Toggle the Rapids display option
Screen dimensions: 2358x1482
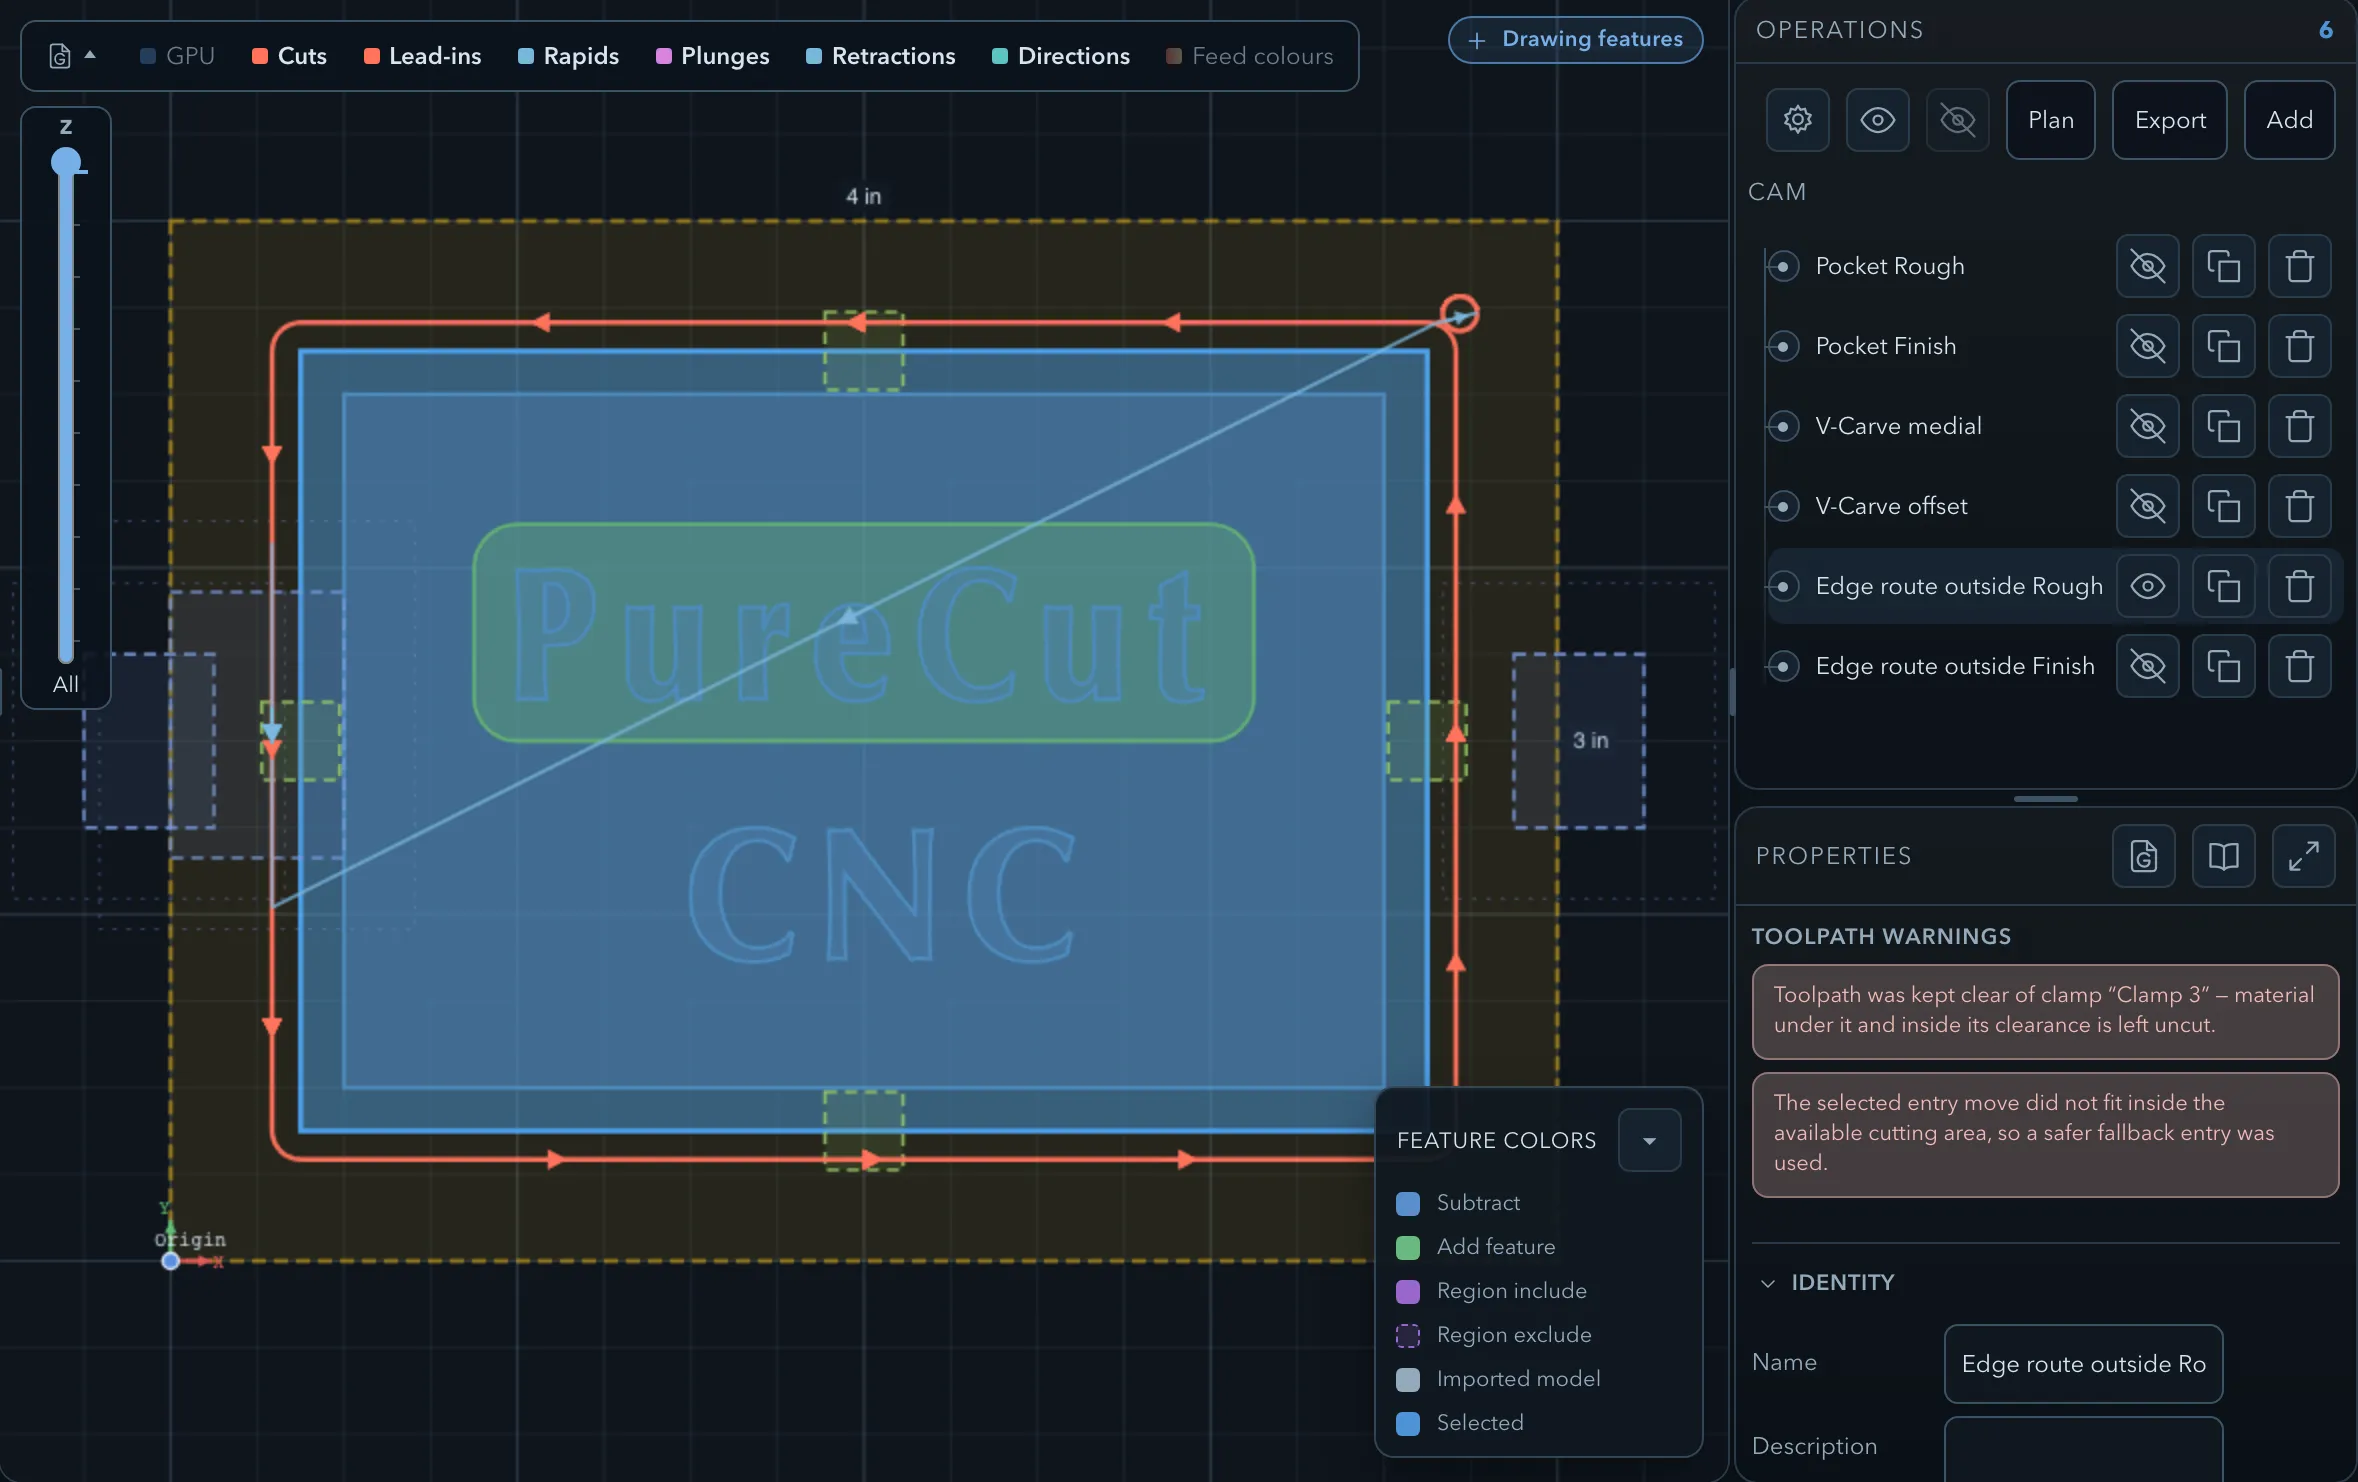(569, 56)
